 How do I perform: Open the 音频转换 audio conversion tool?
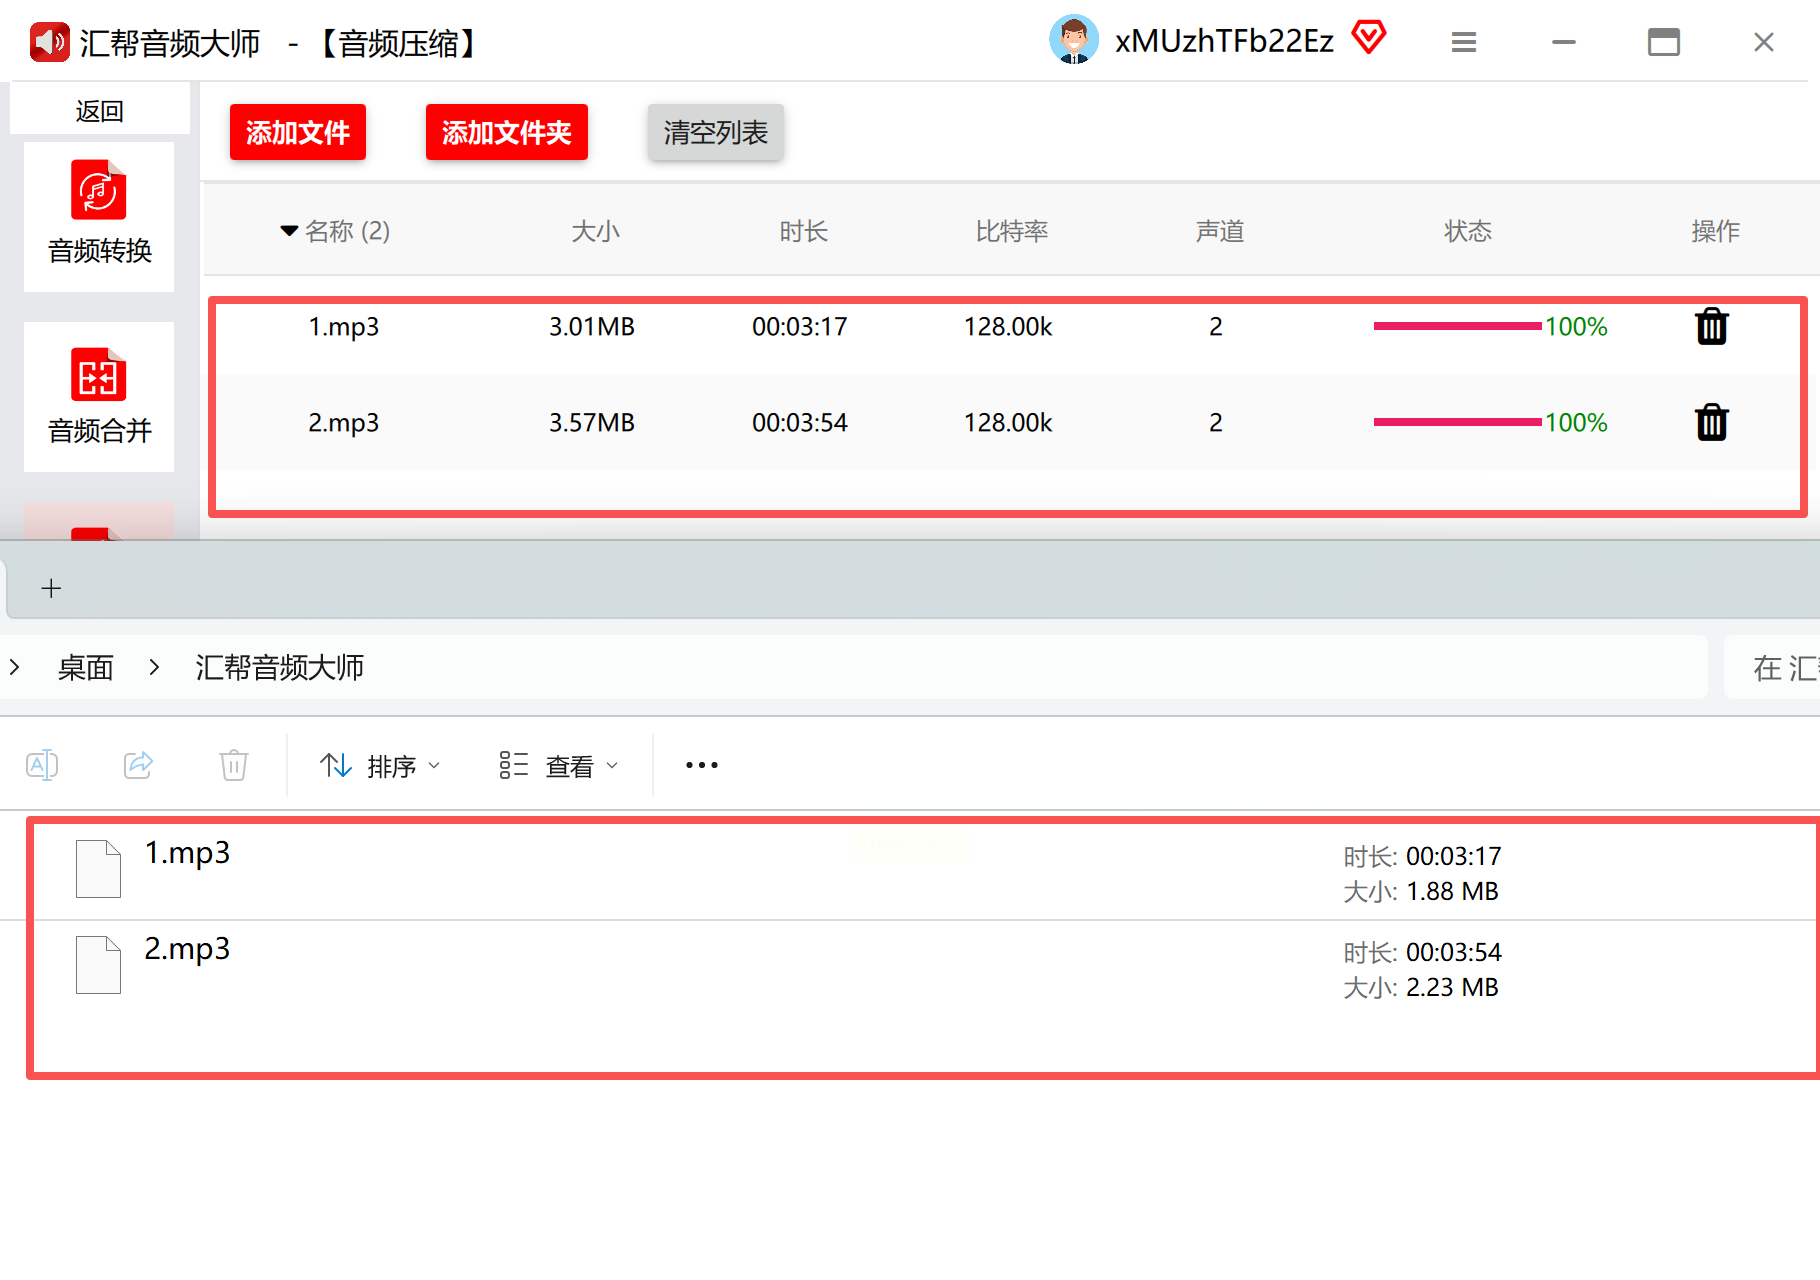(99, 216)
